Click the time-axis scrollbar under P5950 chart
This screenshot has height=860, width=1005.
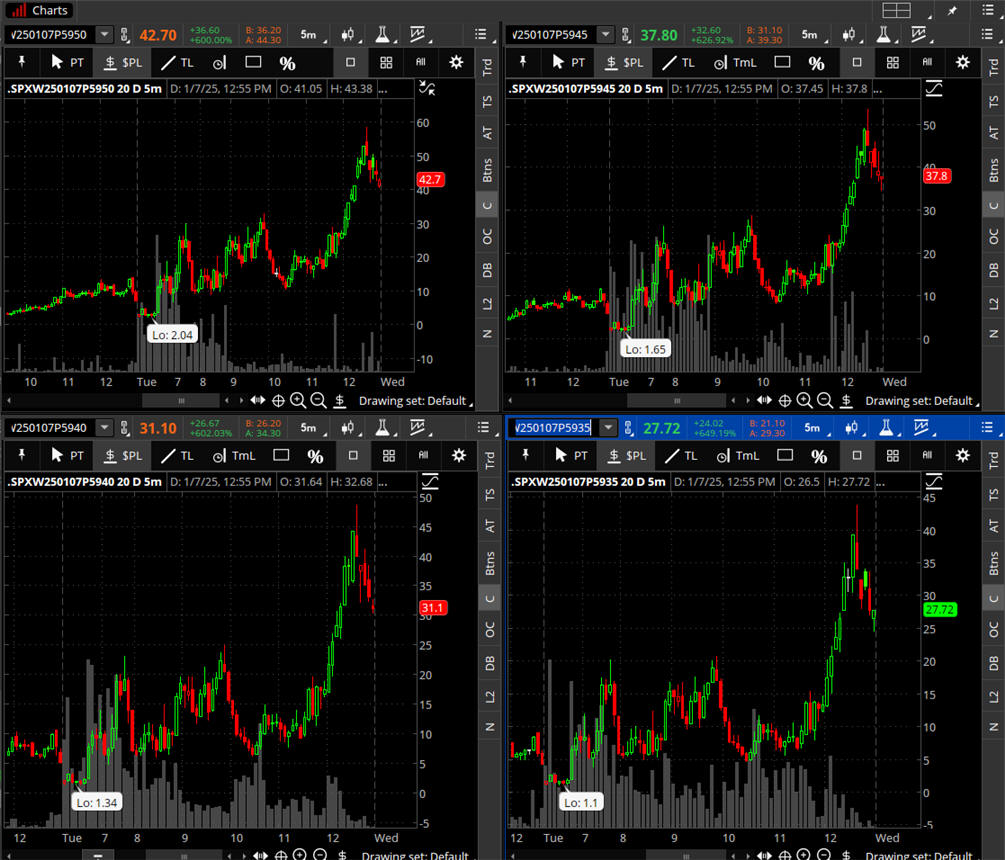[x=181, y=401]
